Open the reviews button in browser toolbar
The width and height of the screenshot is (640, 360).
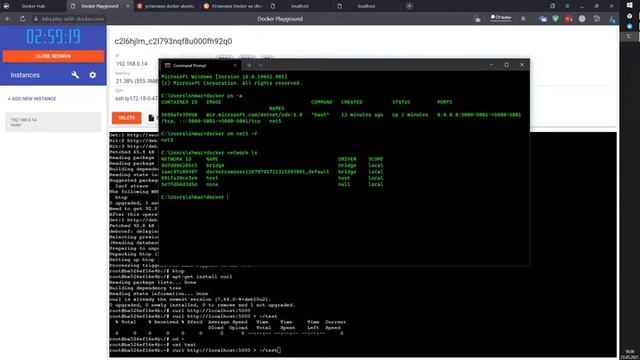[x=501, y=18]
